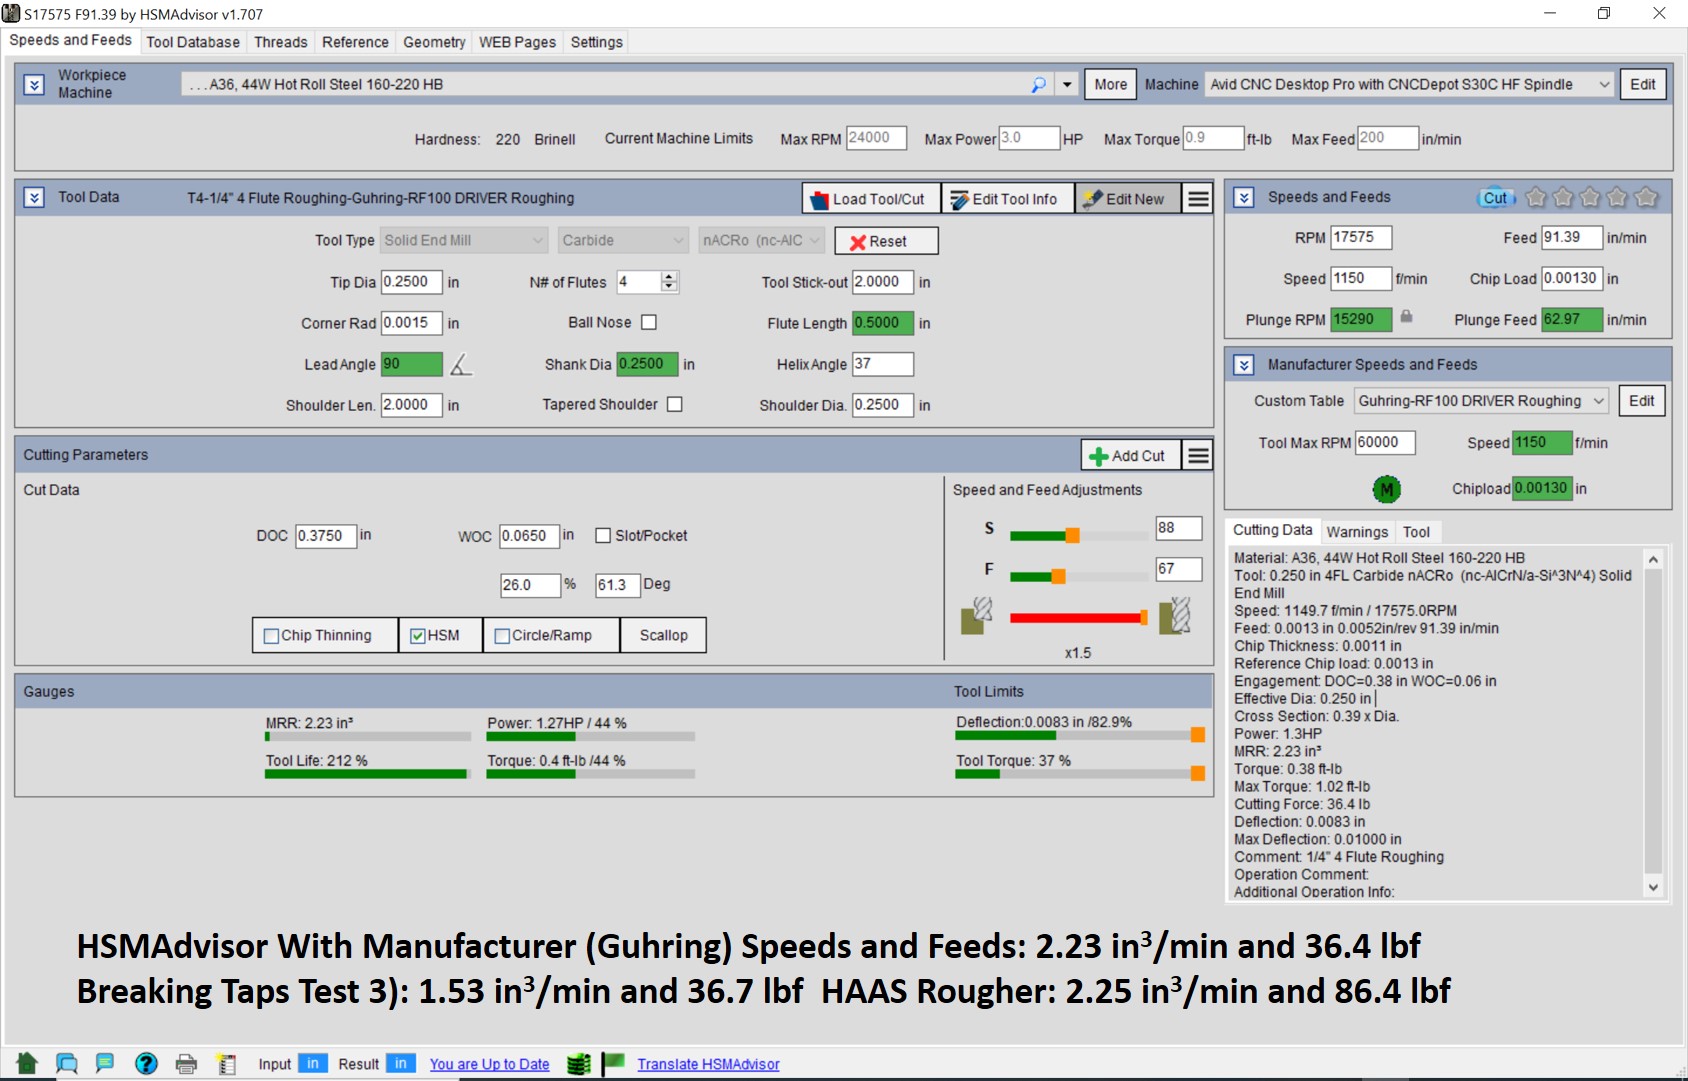Screen dimensions: 1688x1081
Task: Open the help question mark icon
Action: [146, 1063]
